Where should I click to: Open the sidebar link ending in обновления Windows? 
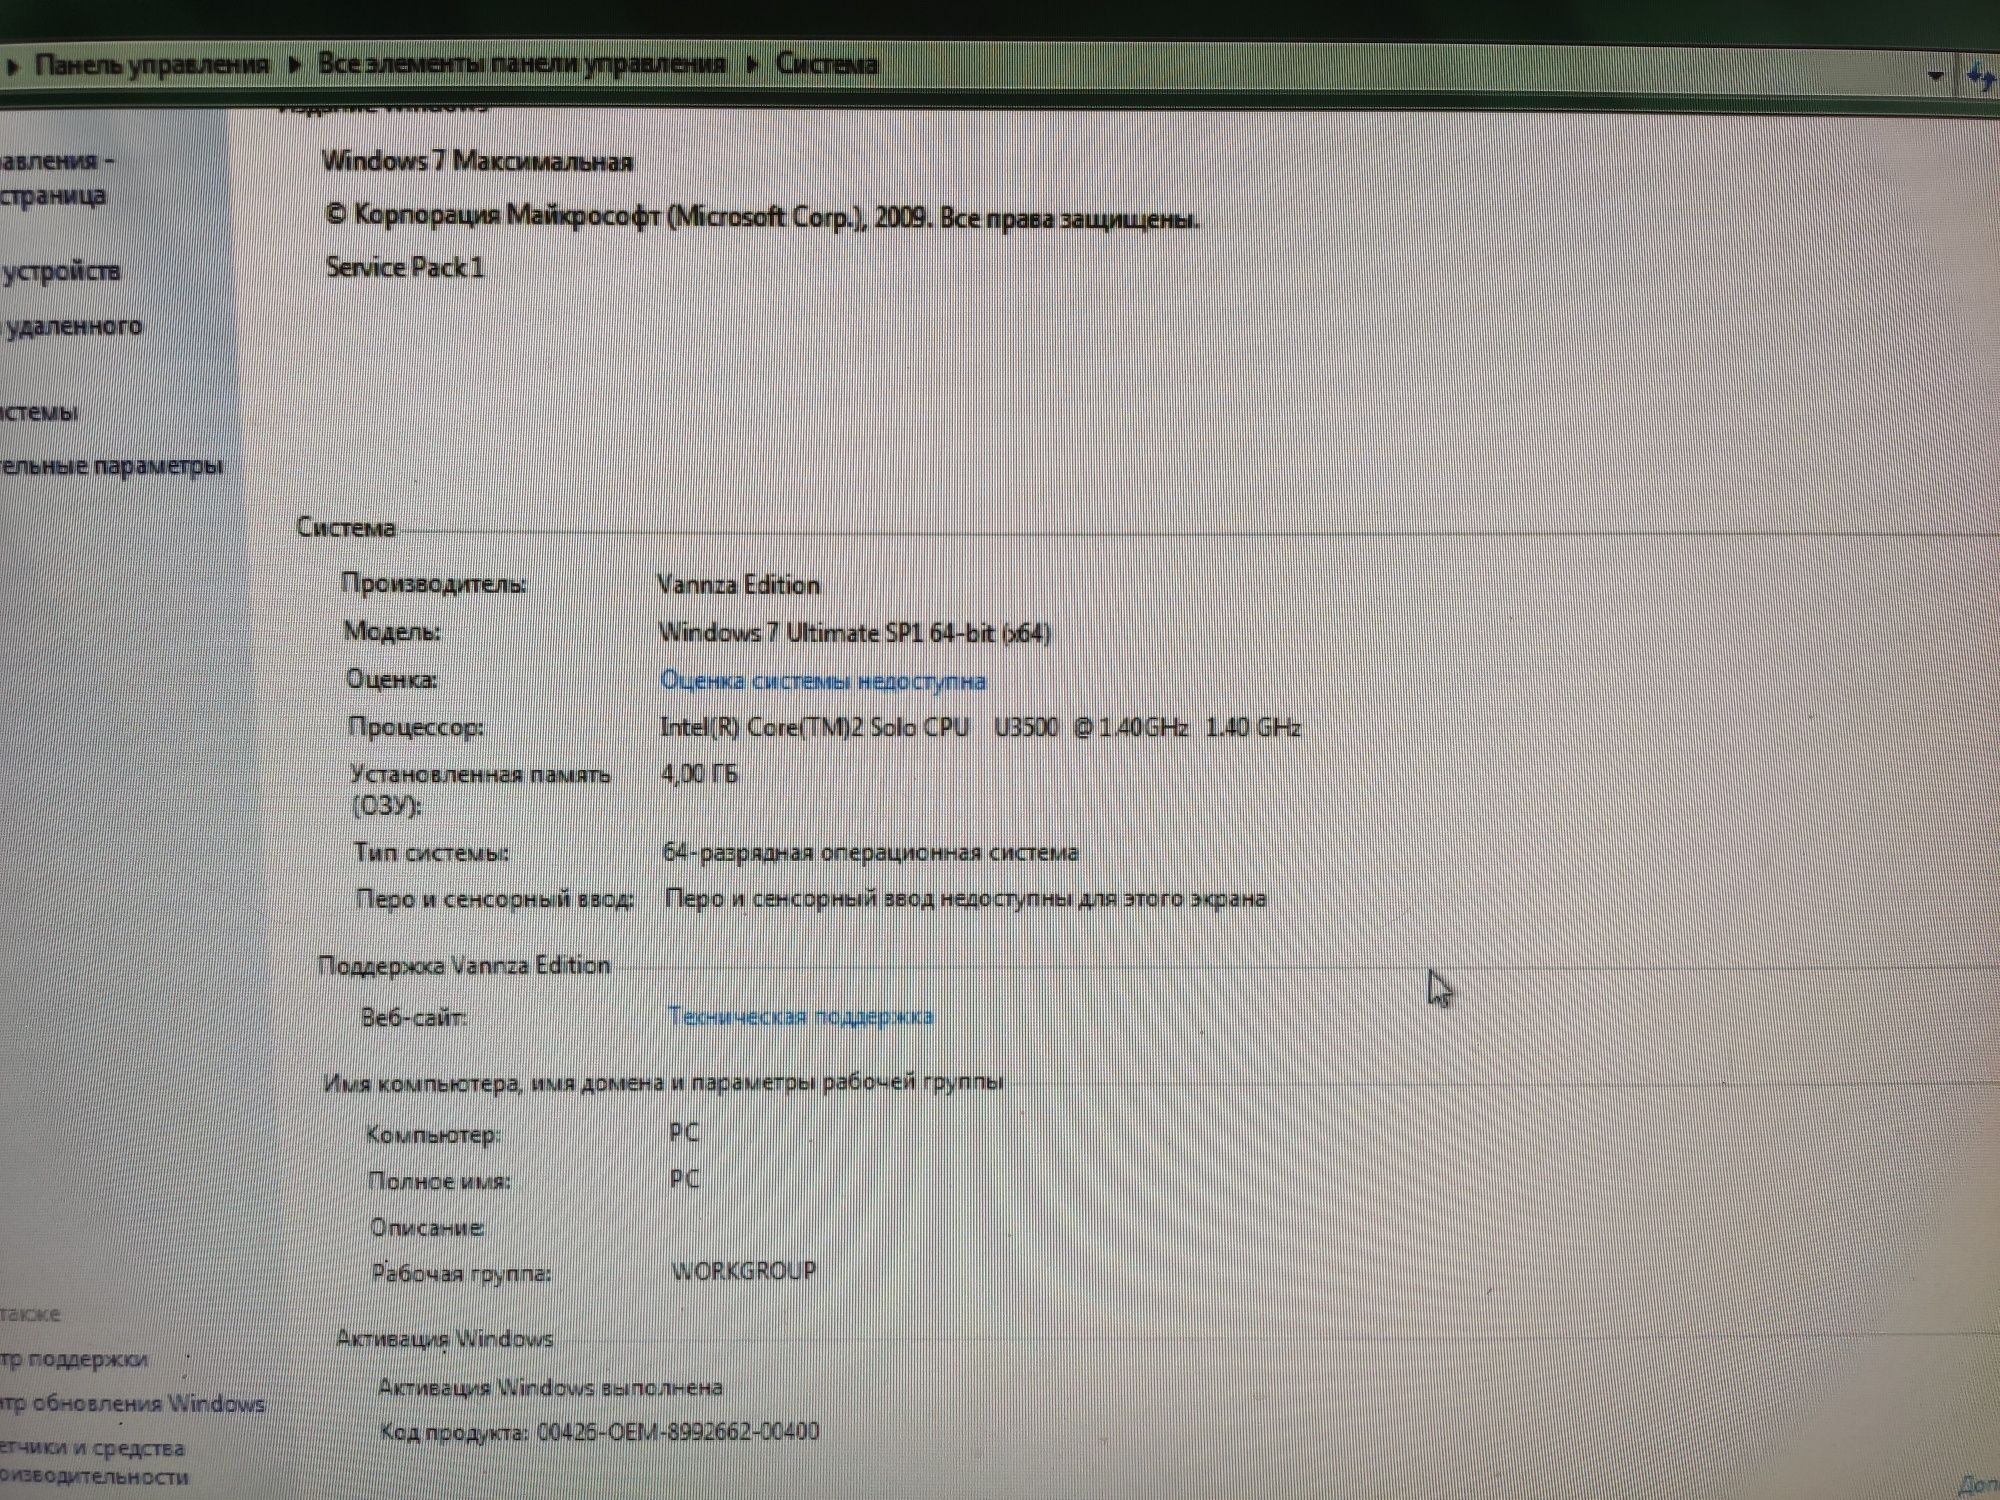click(x=132, y=1404)
